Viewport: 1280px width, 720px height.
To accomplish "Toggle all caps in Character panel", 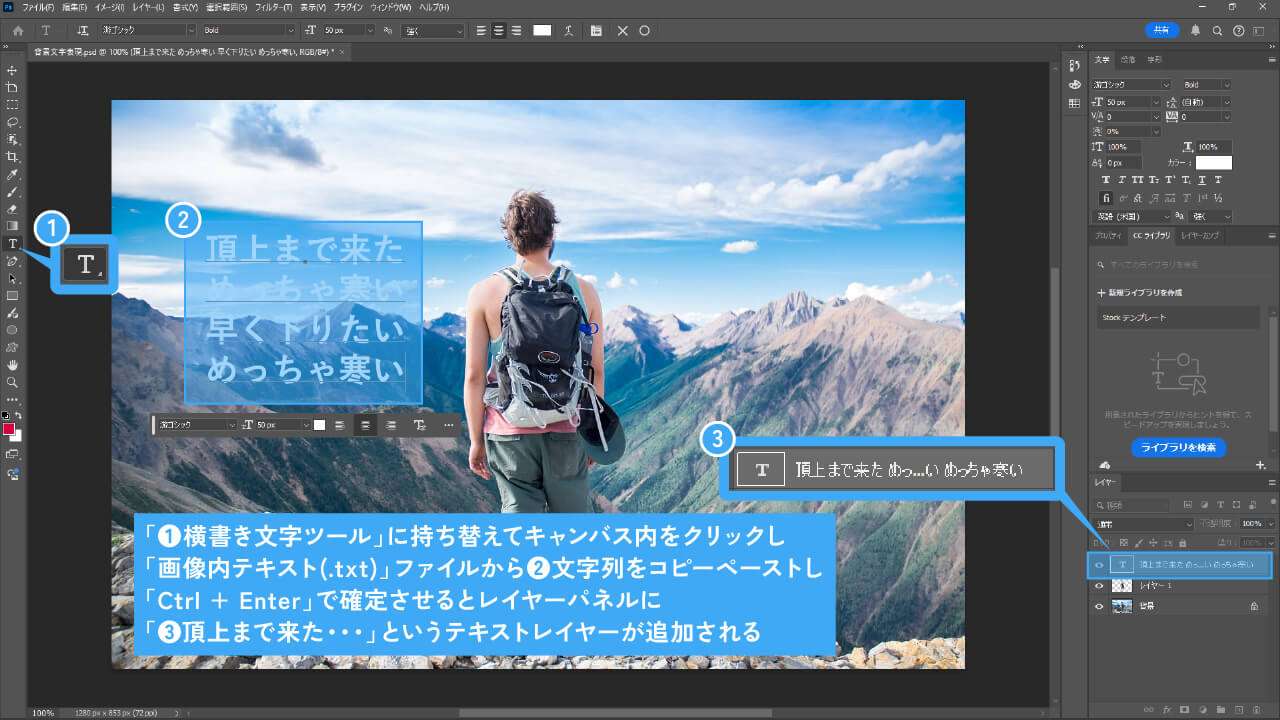I will 1140,180.
